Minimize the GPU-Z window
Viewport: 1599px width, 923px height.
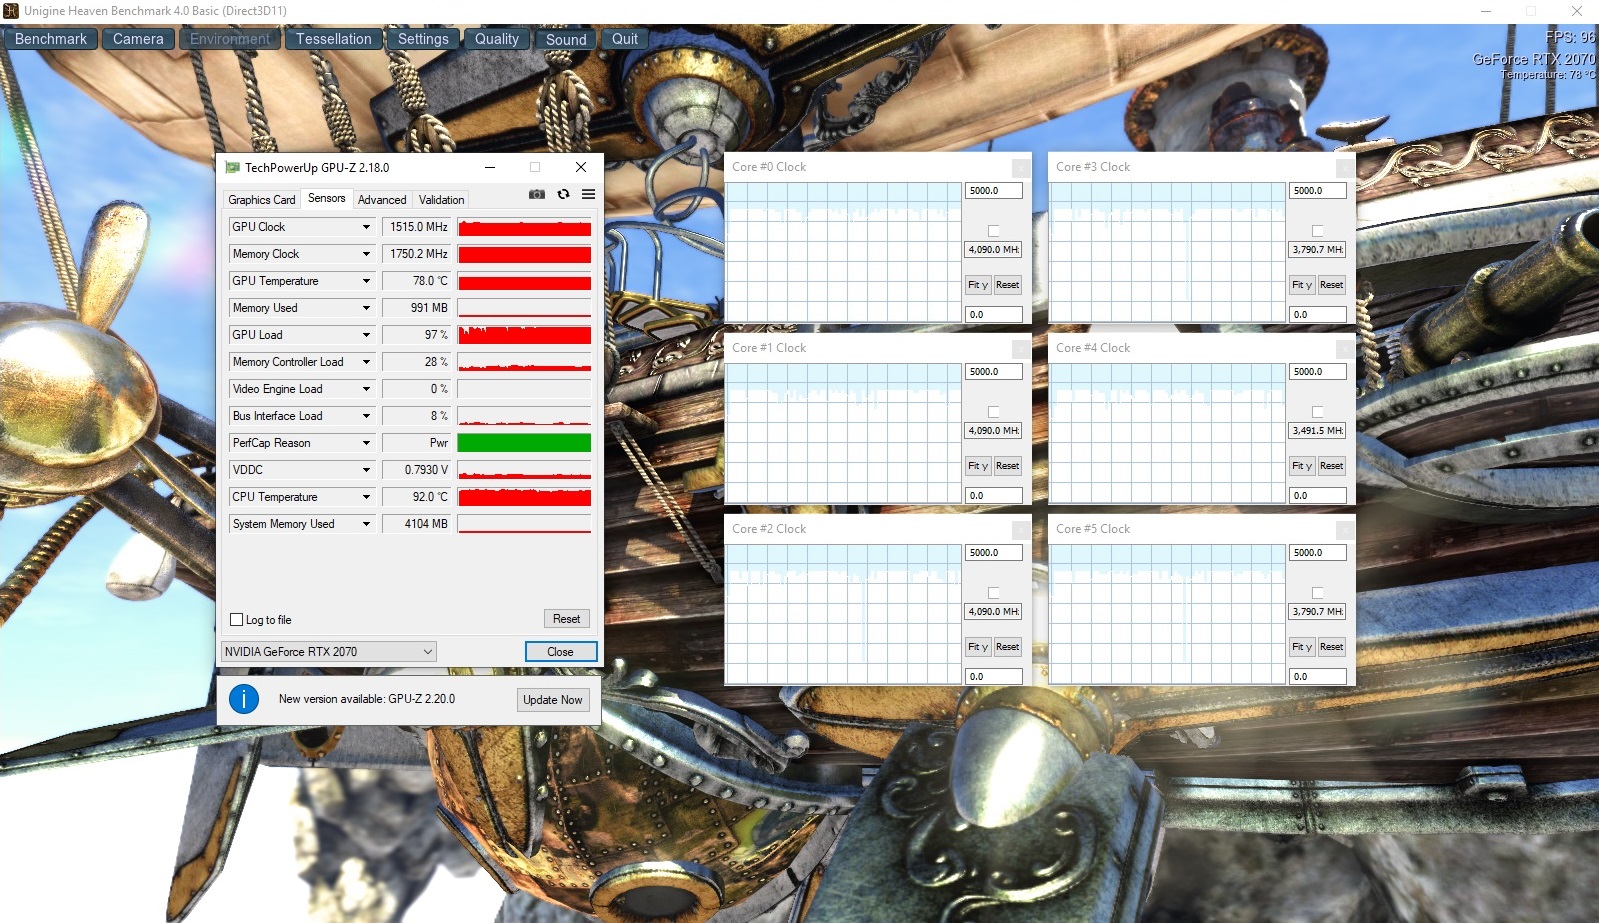pos(490,167)
